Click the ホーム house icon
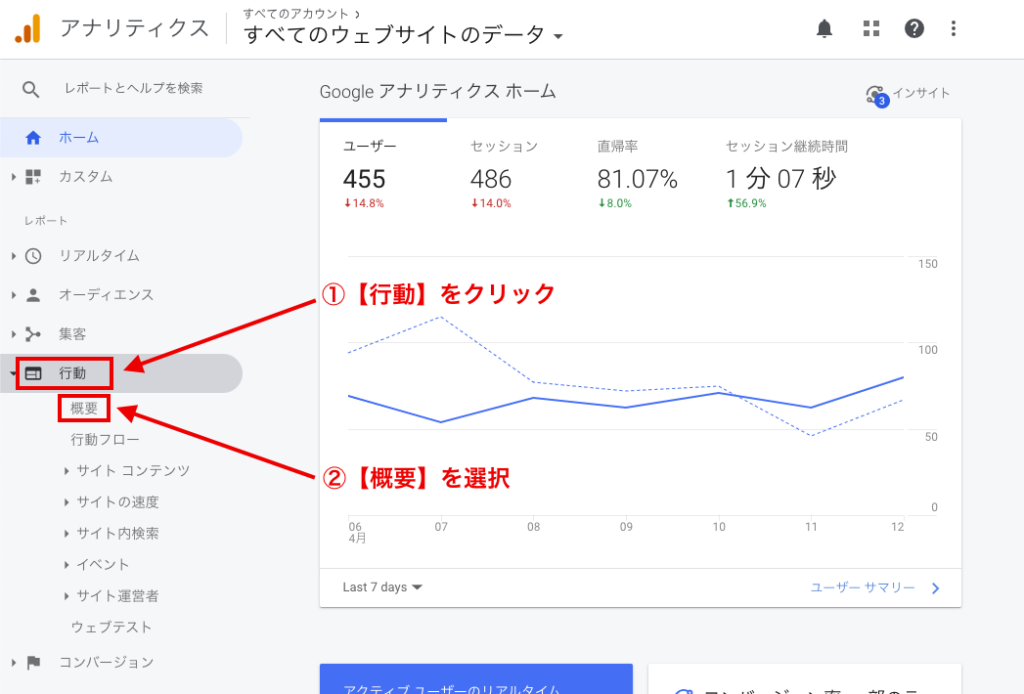The height and width of the screenshot is (694, 1024). coord(33,138)
